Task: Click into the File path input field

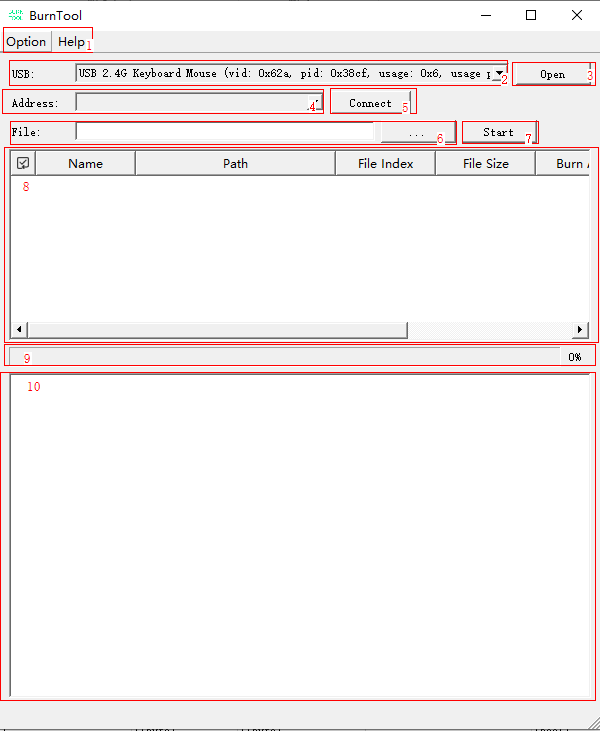Action: click(225, 132)
